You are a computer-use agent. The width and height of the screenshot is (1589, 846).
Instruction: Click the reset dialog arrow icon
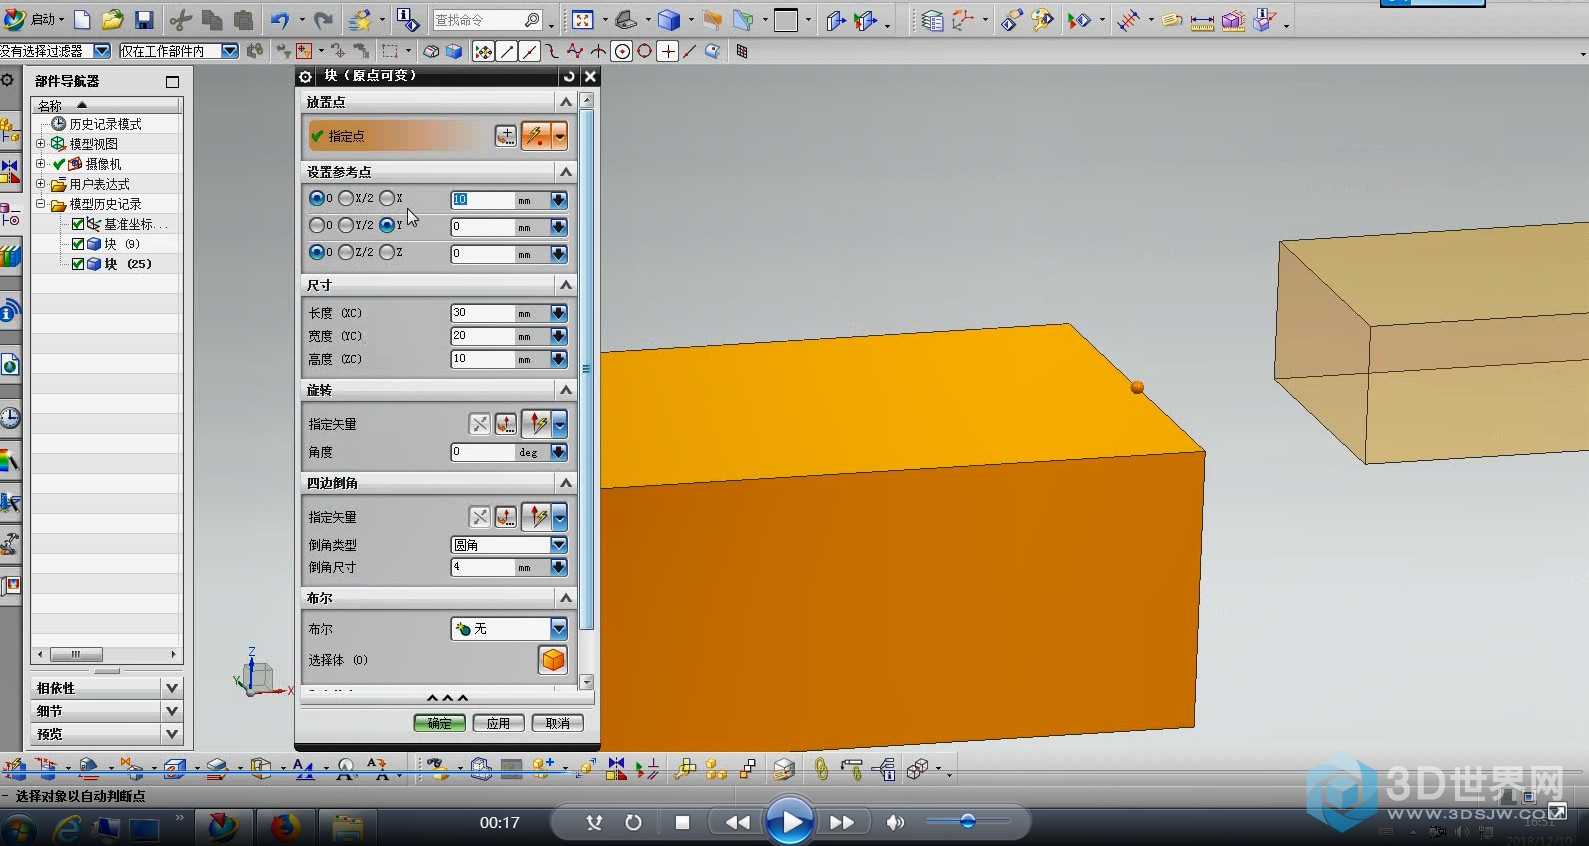coord(569,76)
